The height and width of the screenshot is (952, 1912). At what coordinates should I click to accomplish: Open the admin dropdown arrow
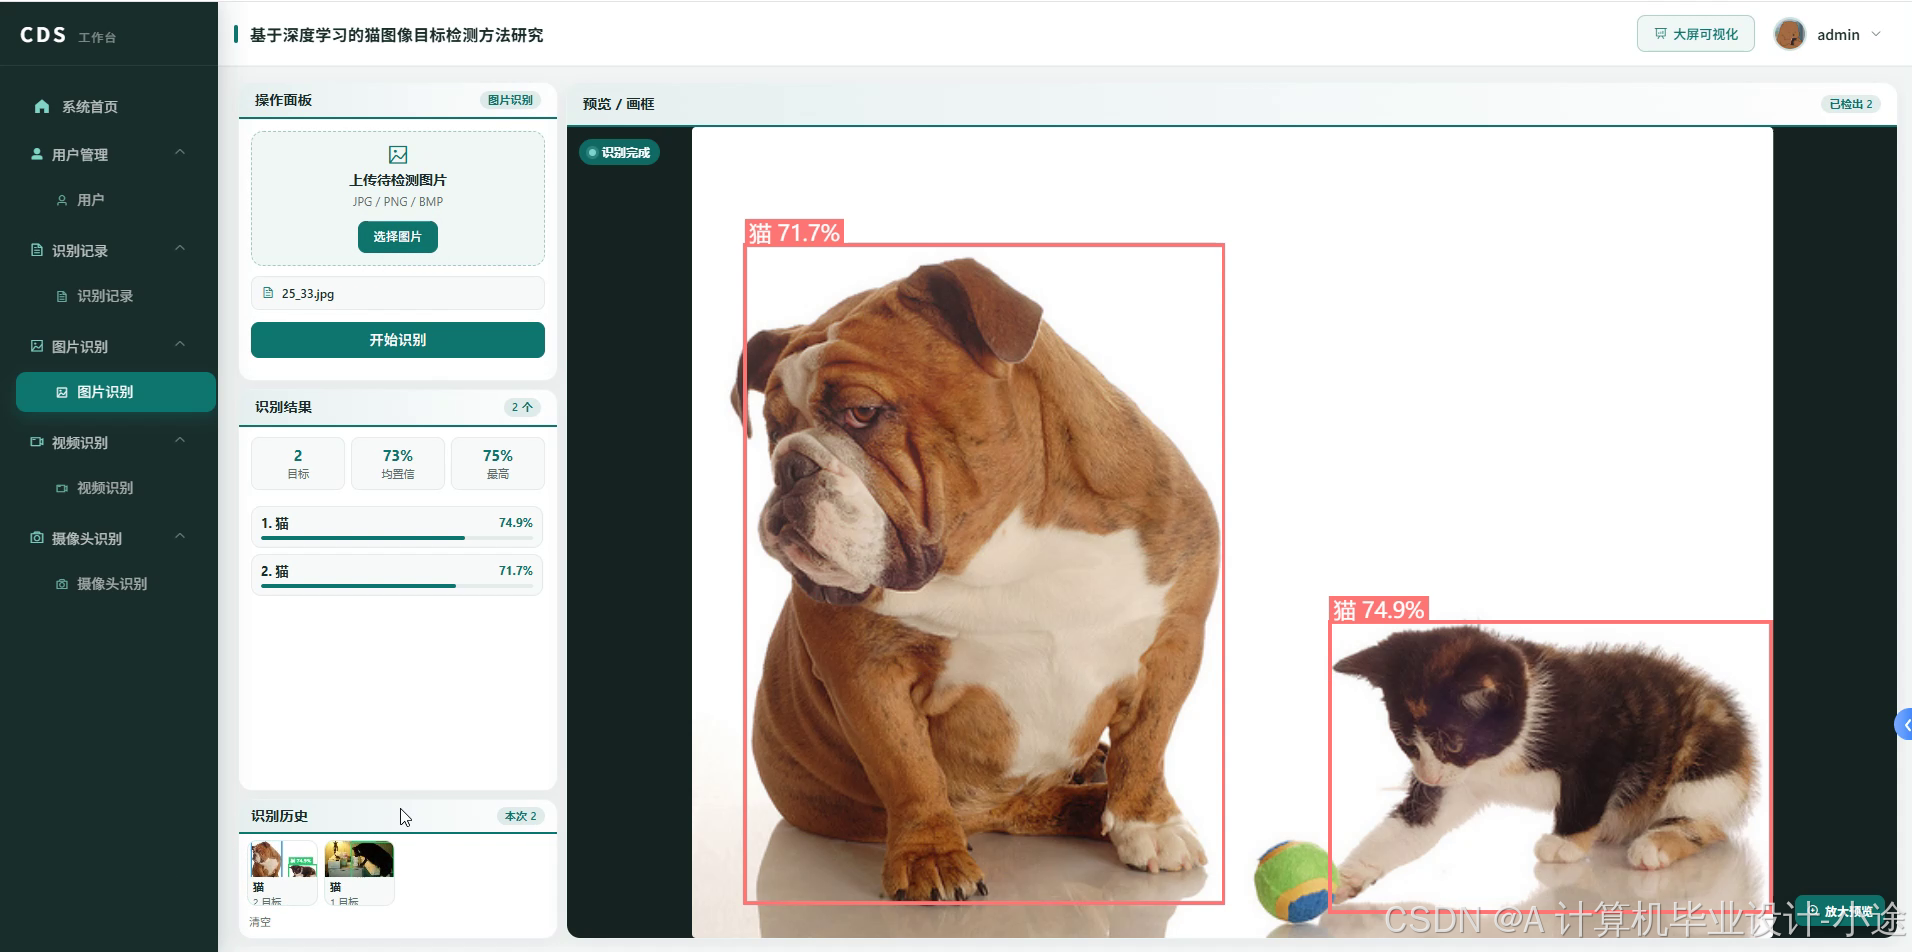pyautogui.click(x=1876, y=34)
